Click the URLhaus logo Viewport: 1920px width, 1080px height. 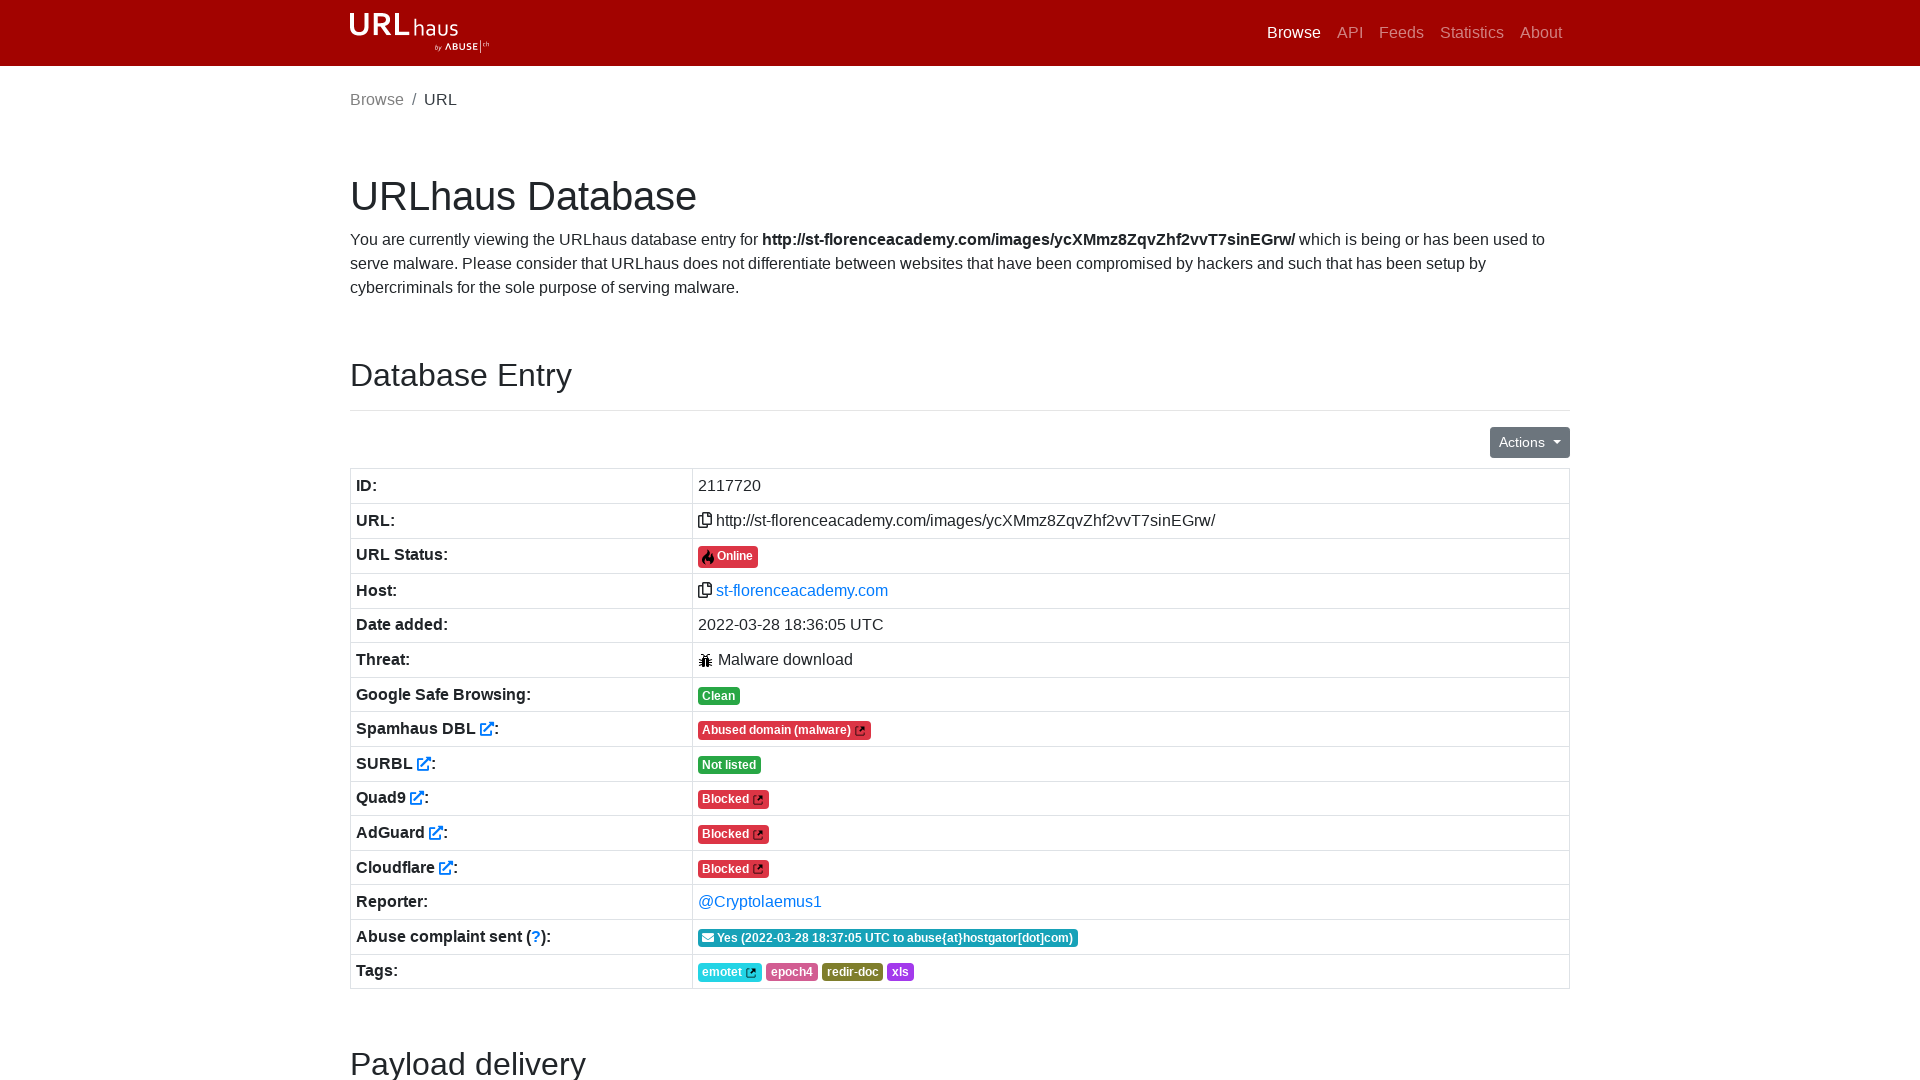[419, 32]
